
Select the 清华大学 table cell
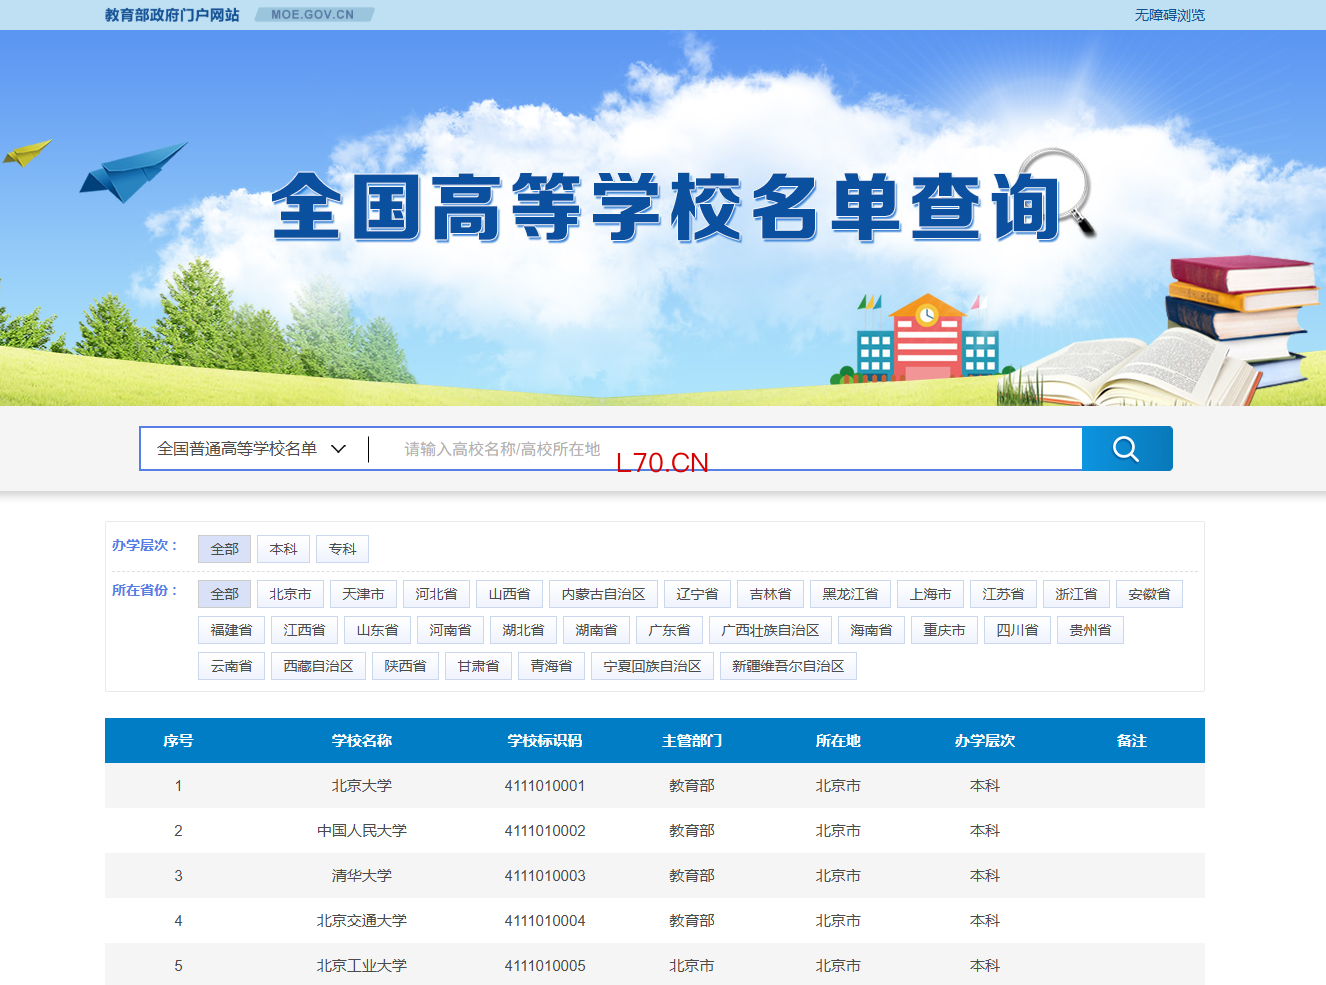click(362, 876)
